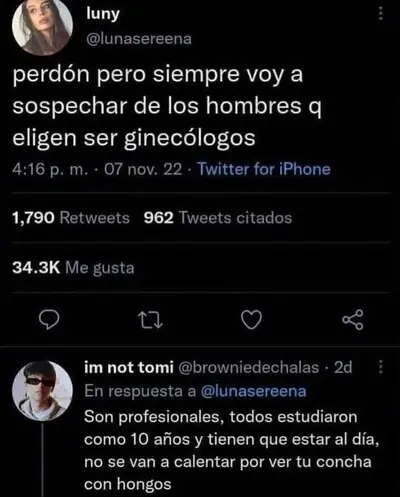Open three-dot menu on im not tomi's reply
This screenshot has width=400, height=497.
point(381,367)
